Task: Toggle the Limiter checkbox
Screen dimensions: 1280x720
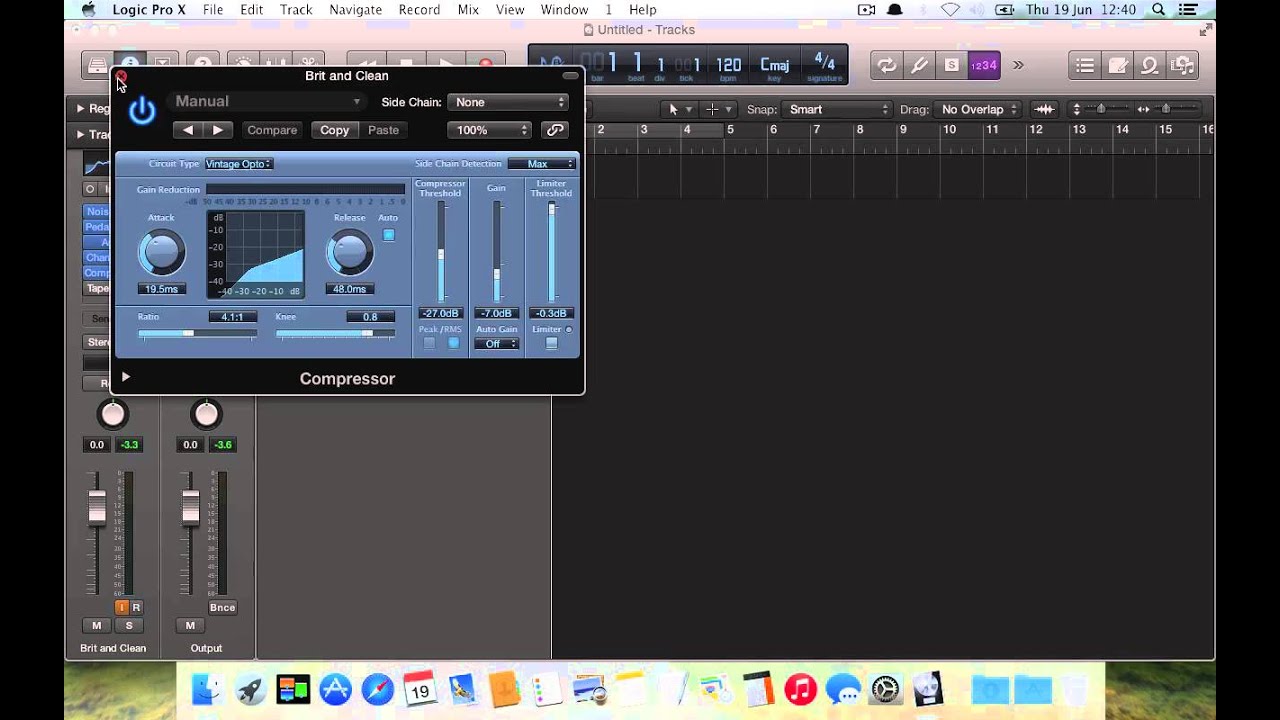Action: [x=551, y=343]
